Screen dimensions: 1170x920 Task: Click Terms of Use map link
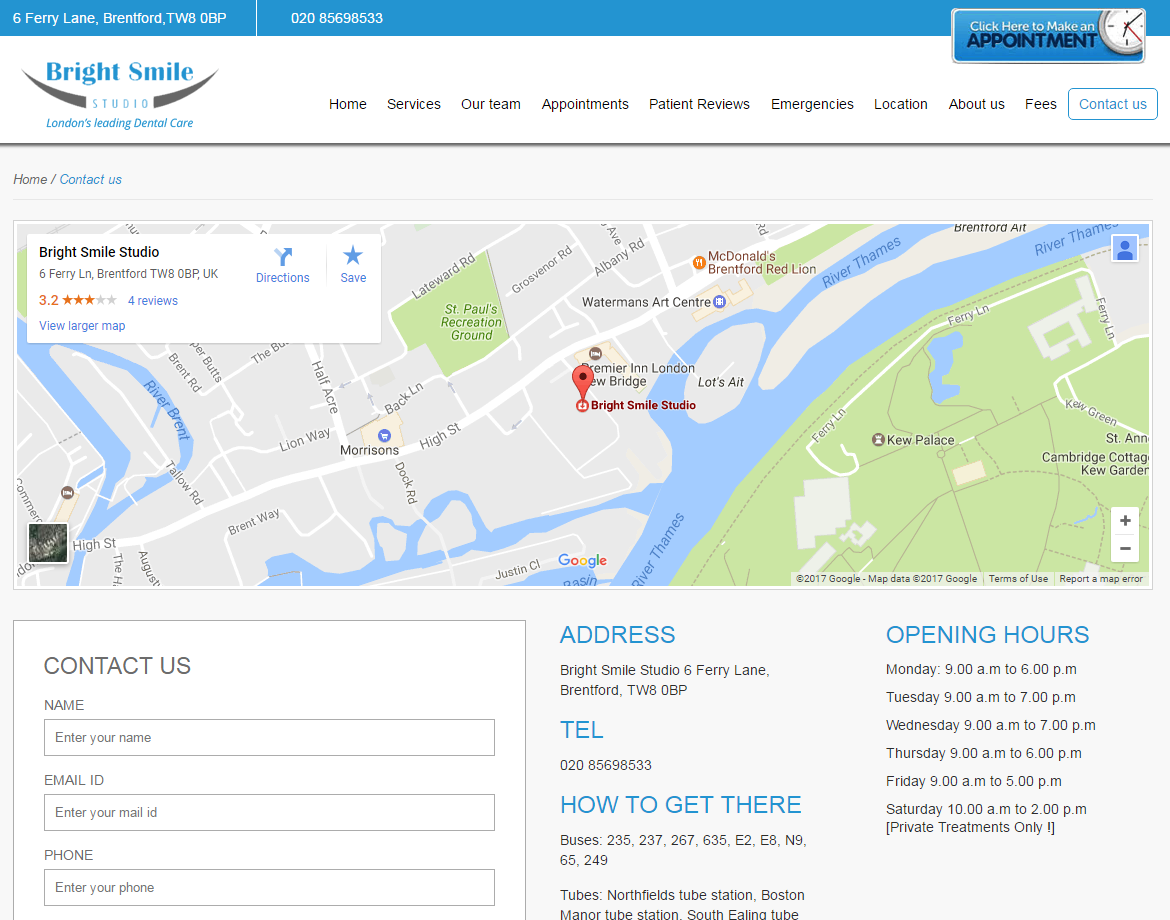(1018, 579)
